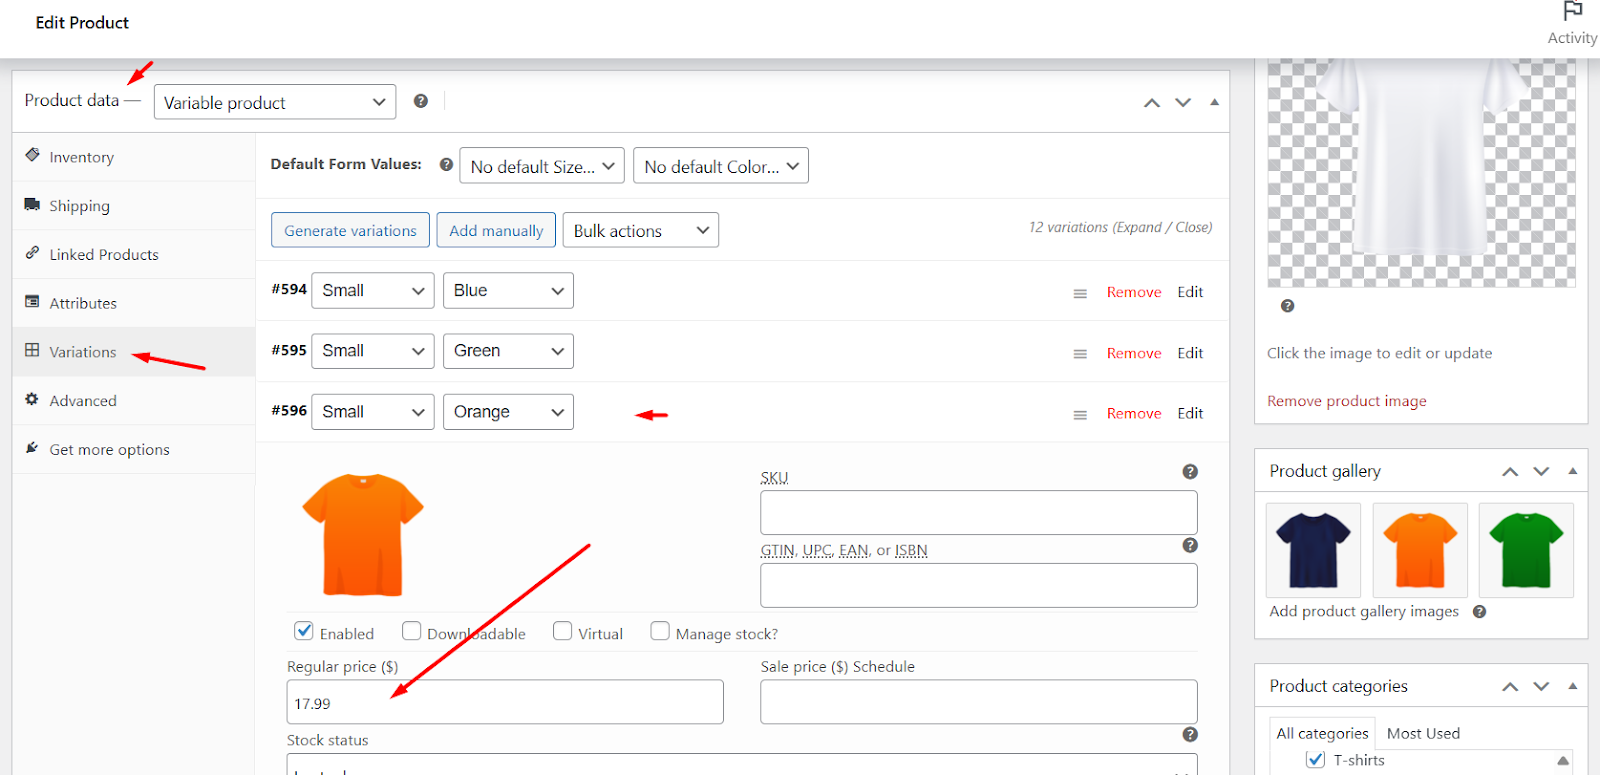1600x775 pixels.
Task: Open size dropdown for variation #596
Action: pyautogui.click(x=373, y=412)
